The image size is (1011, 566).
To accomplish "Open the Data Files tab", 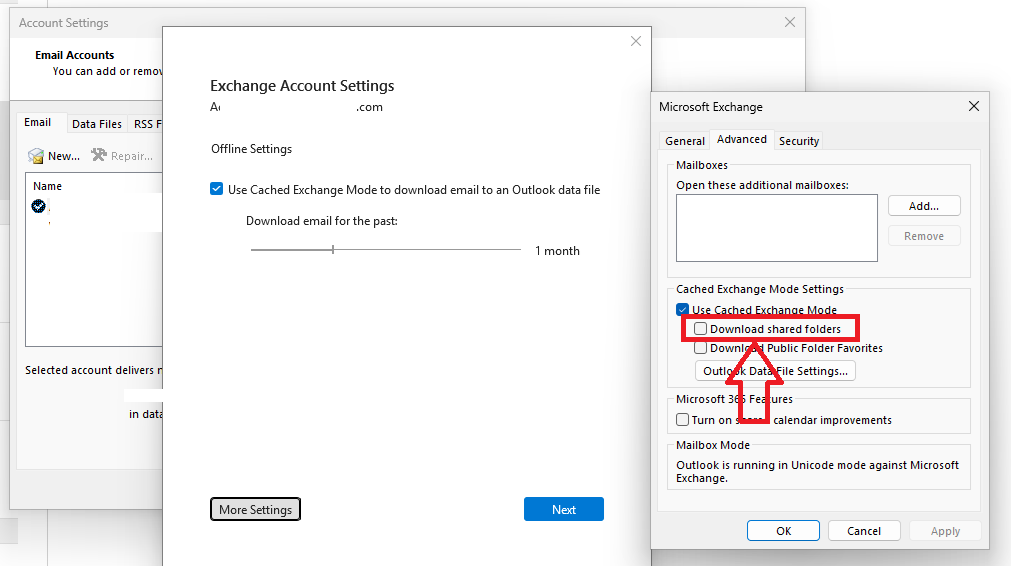I will coord(97,124).
